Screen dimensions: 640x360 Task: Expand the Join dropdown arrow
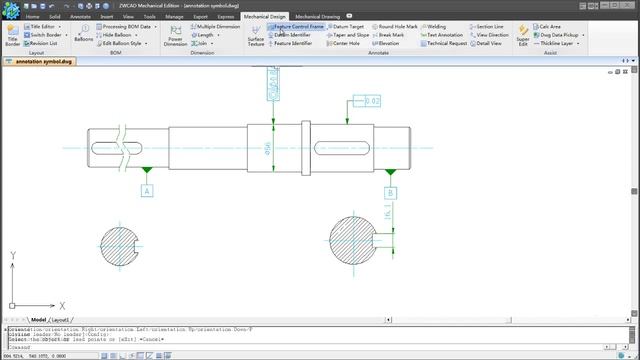coord(212,43)
